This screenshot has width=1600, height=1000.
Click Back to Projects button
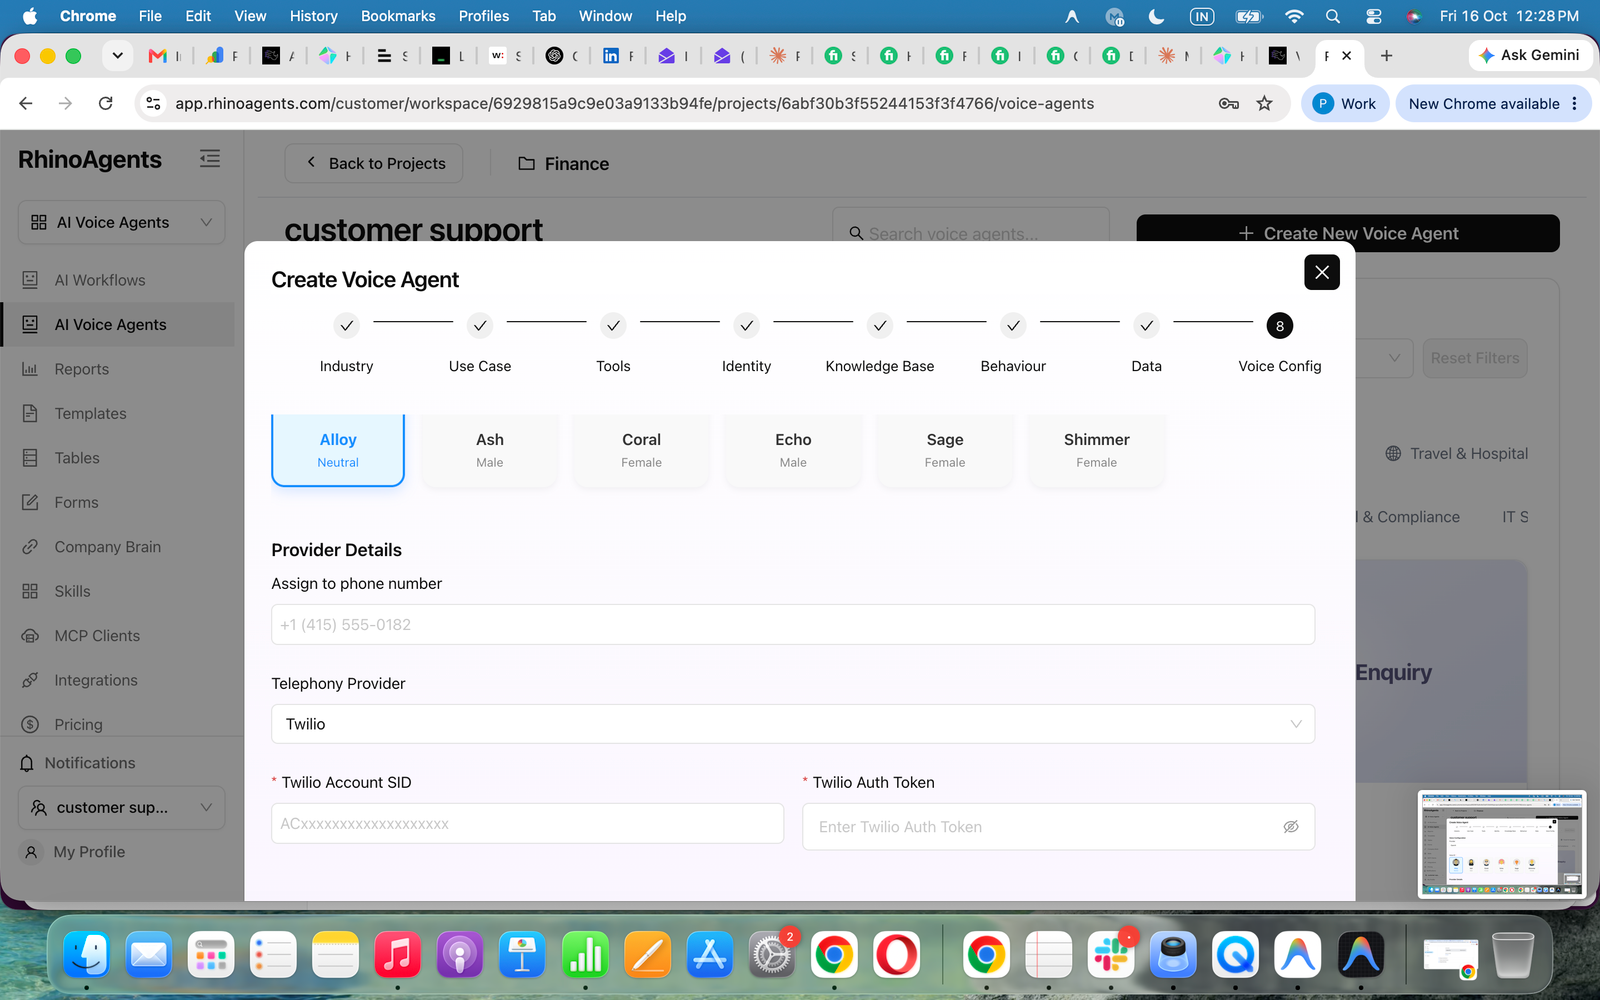(x=374, y=163)
